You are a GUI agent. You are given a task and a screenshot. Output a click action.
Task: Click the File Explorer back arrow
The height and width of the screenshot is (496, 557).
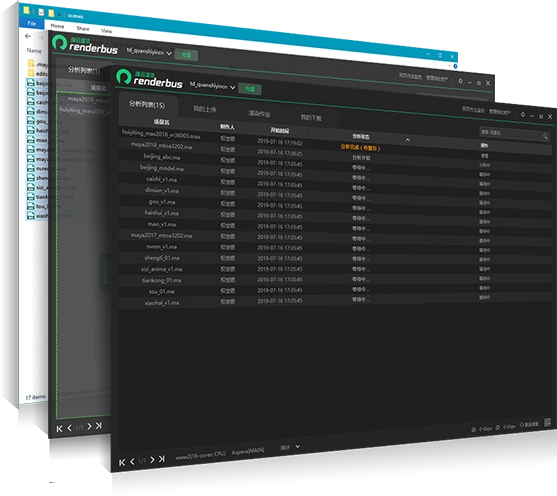(x=28, y=36)
